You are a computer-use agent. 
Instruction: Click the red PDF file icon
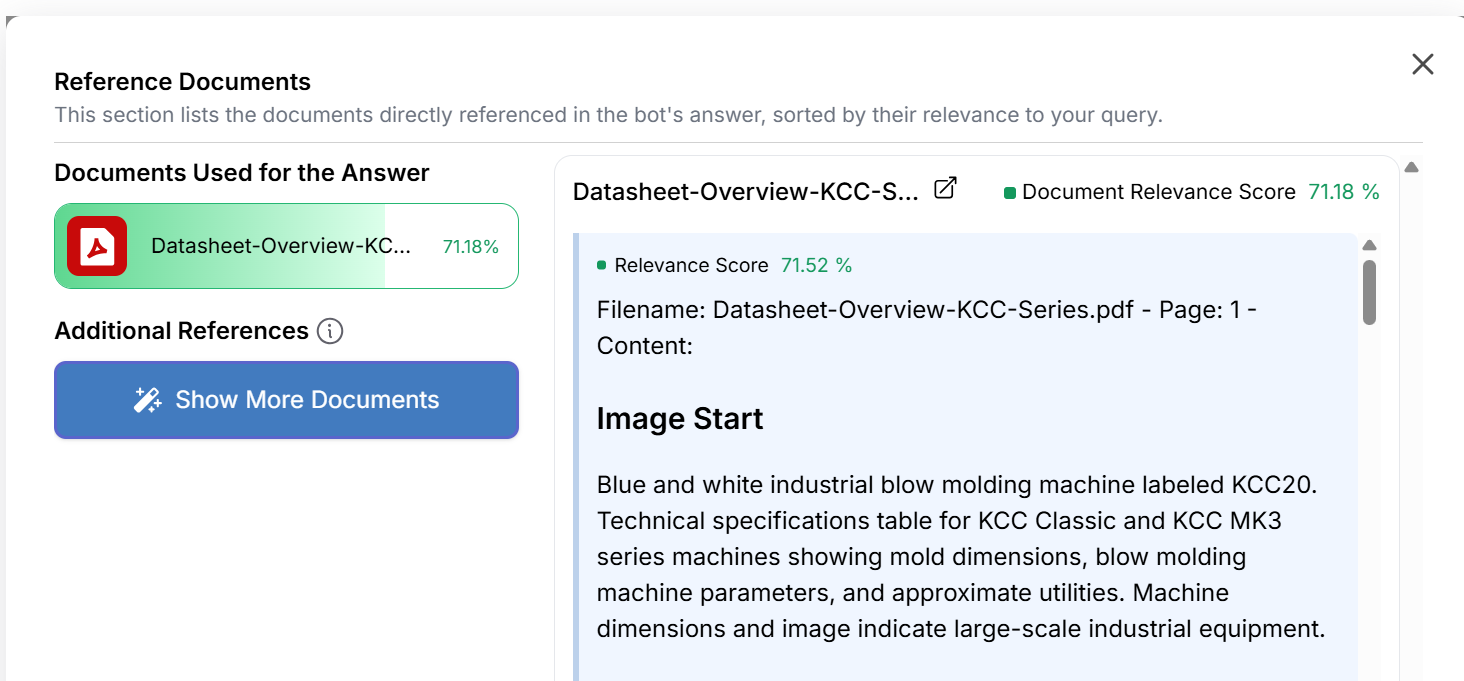click(x=97, y=246)
